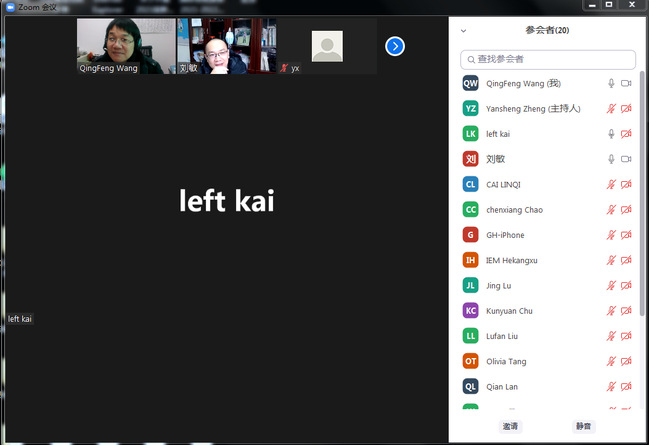Viewport: 649px width, 445px height.
Task: Click Olivia Tang's disabled camera icon
Action: (x=626, y=361)
